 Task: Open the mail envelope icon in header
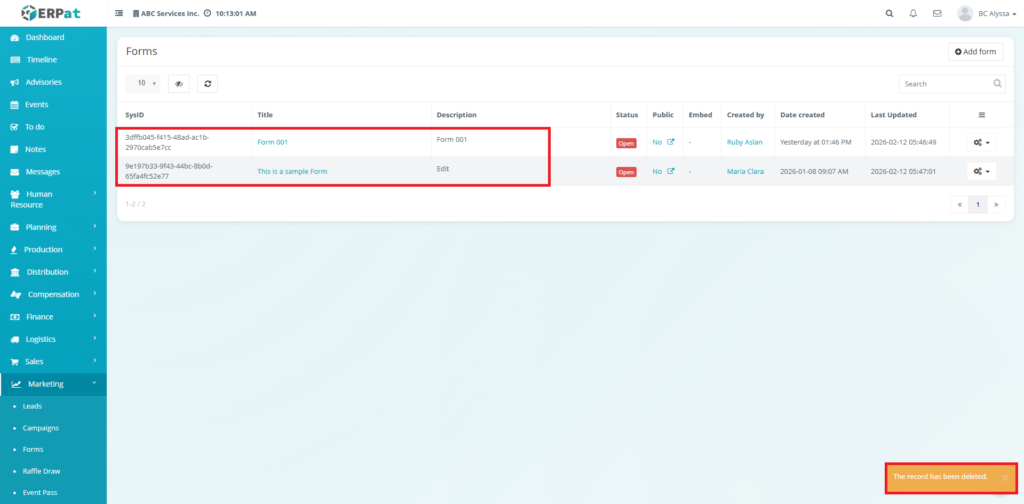[937, 14]
